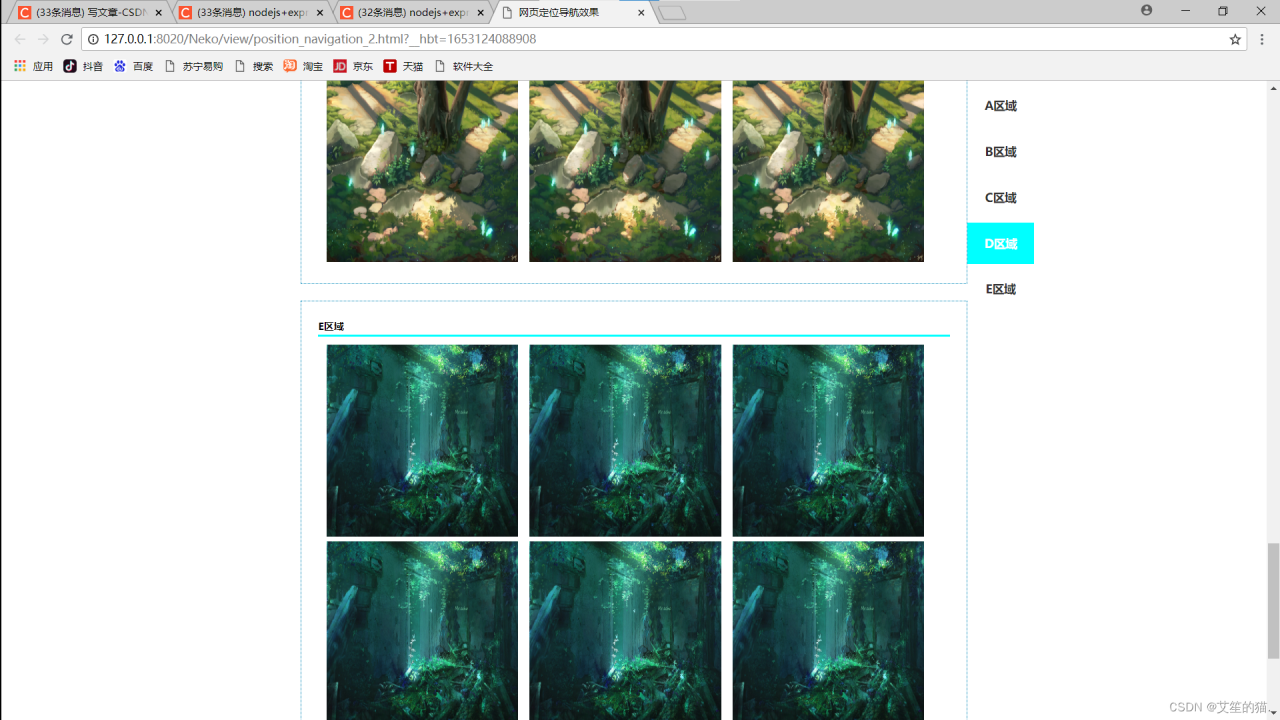The width and height of the screenshot is (1280, 720).
Task: Click the E区域 section heading text
Action: tap(331, 326)
